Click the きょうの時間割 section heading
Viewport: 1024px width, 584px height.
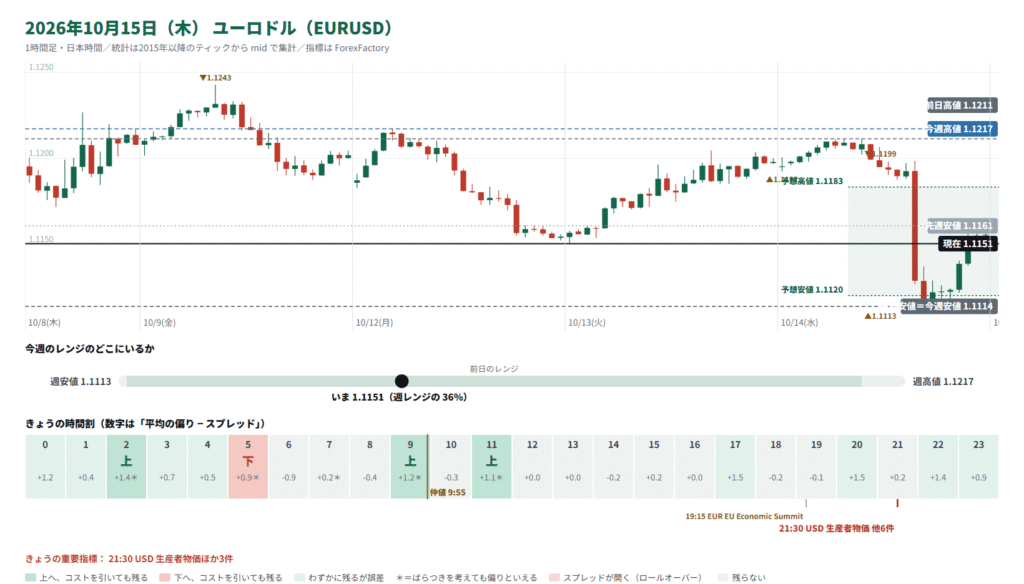pos(146,424)
